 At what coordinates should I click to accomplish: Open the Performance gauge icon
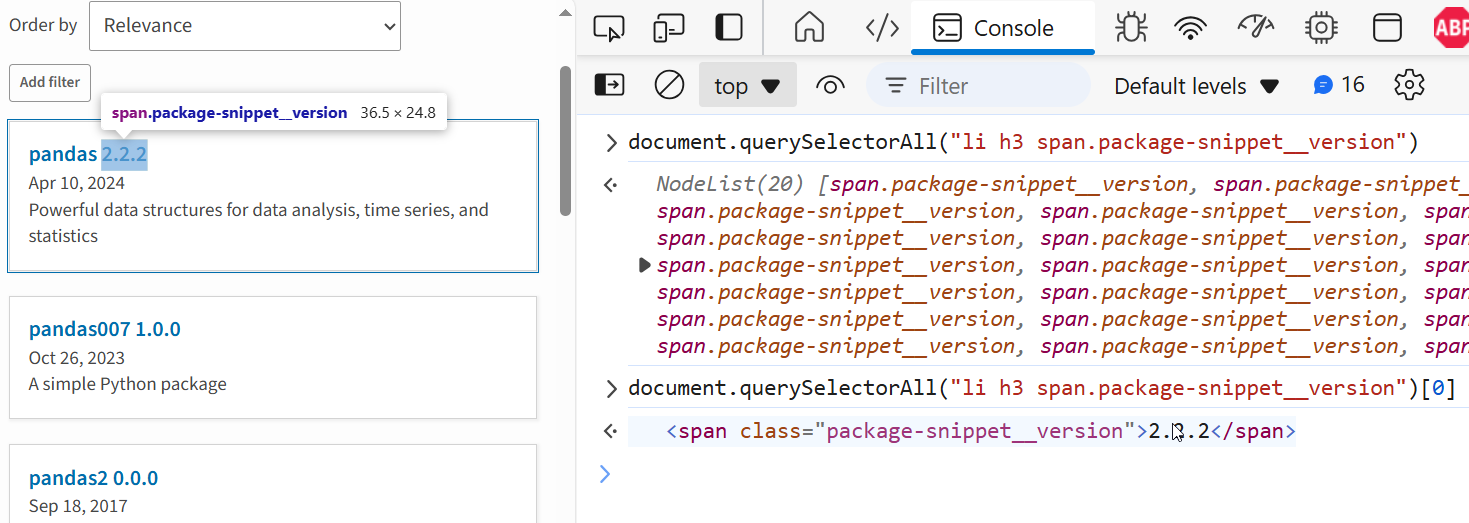(1255, 28)
